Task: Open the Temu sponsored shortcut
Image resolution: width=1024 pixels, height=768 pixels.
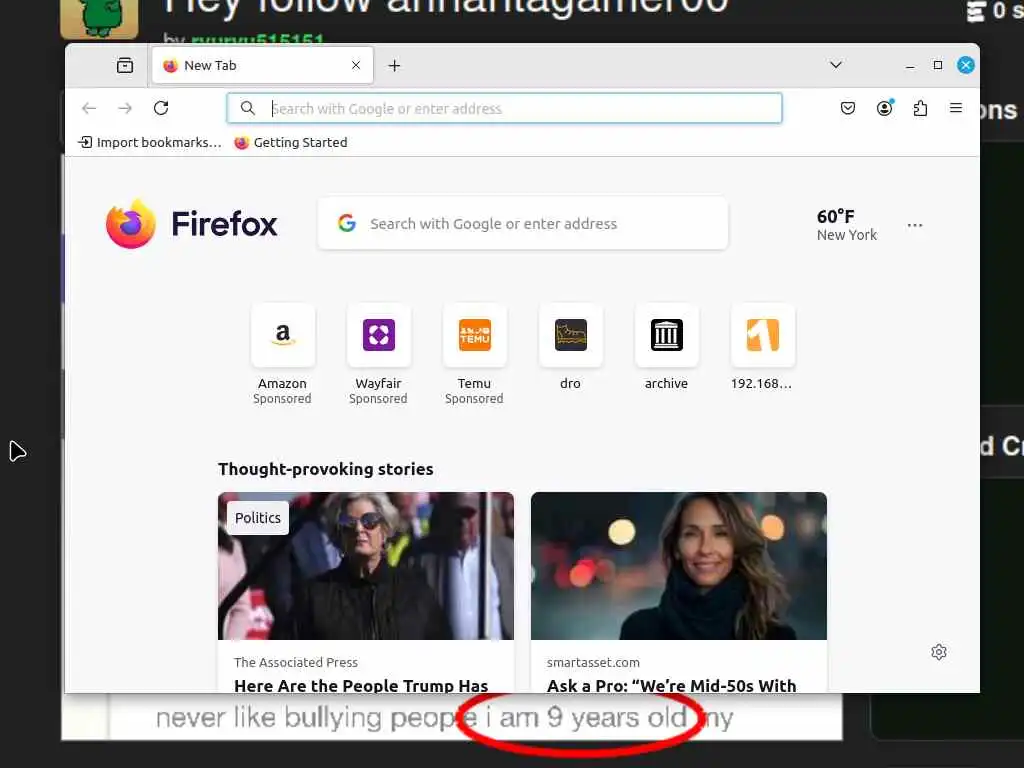Action: point(474,354)
